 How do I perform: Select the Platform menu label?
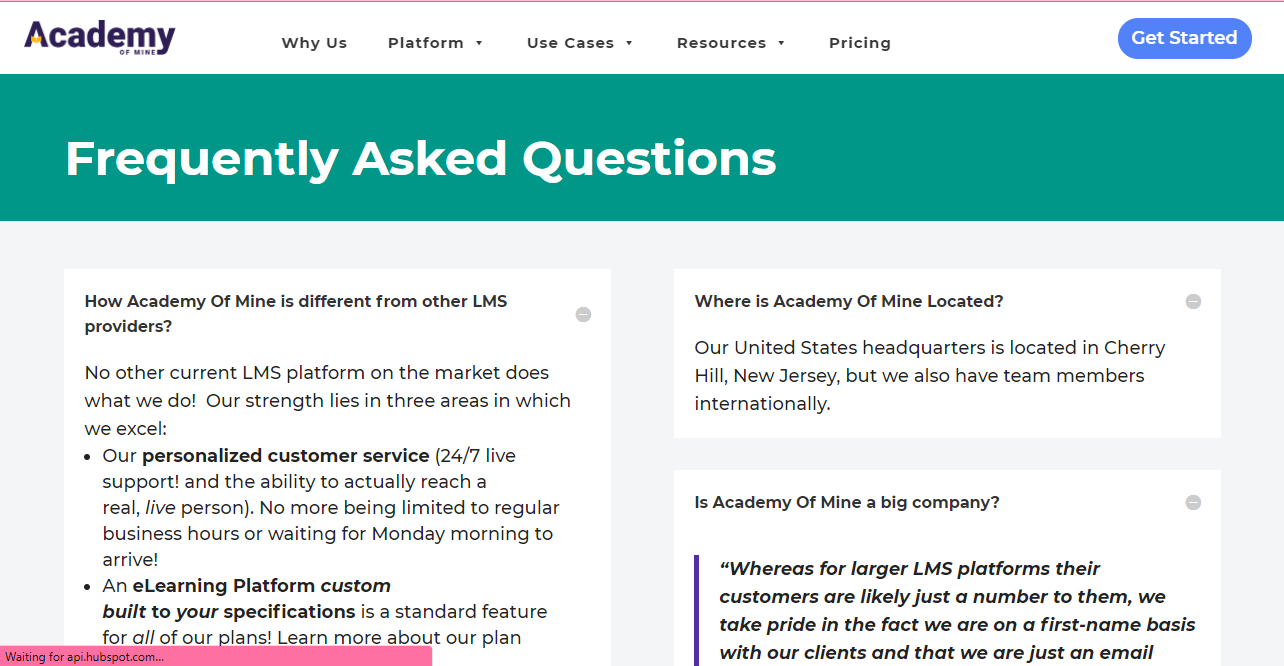[x=426, y=43]
